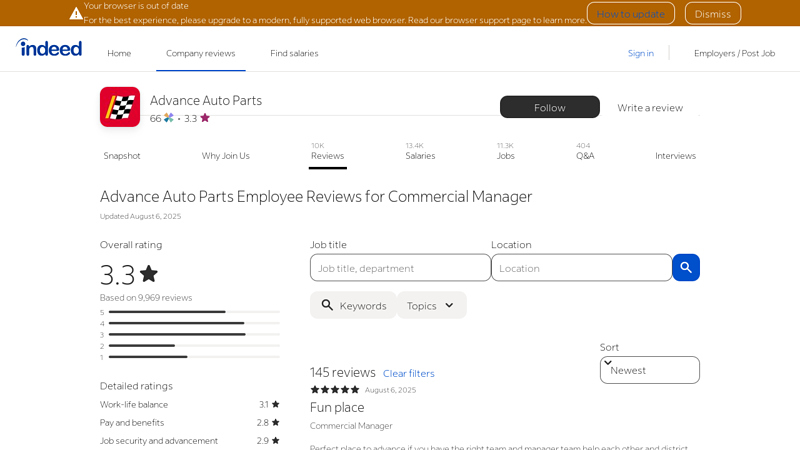
Task: Click How to update button
Action: point(631,14)
